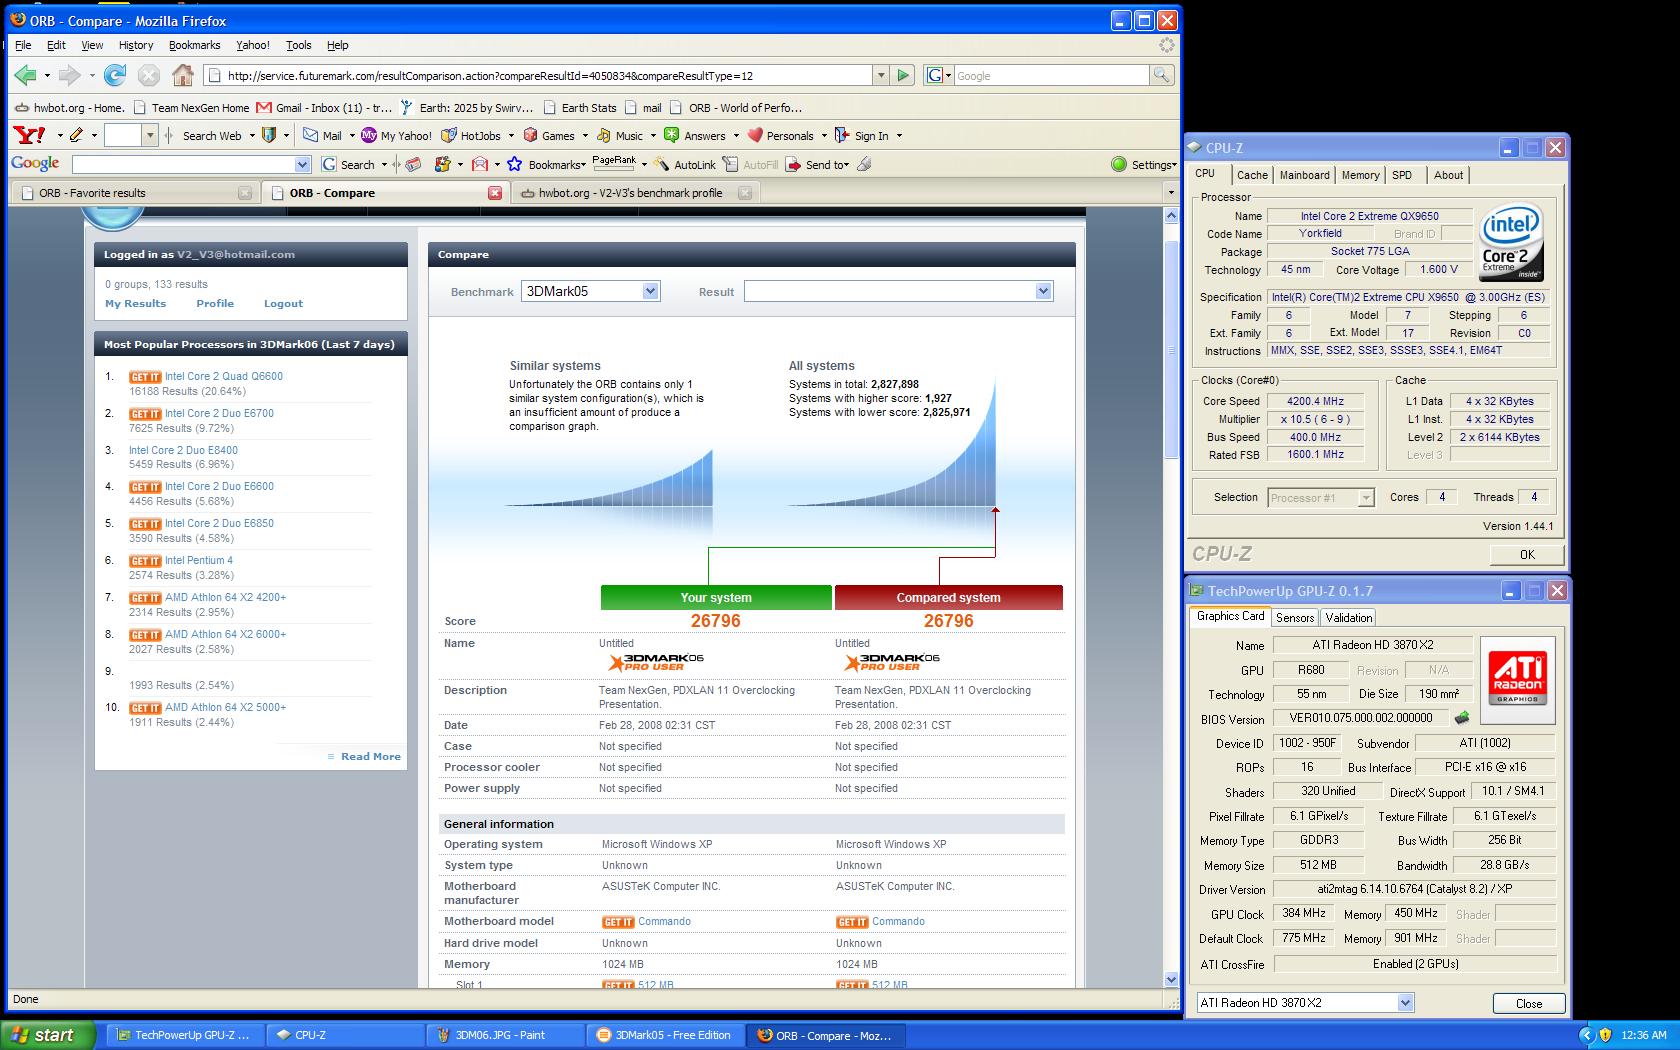Image resolution: width=1680 pixels, height=1050 pixels.
Task: Open Personals on the Yahoo toolbar
Action: pyautogui.click(x=782, y=135)
